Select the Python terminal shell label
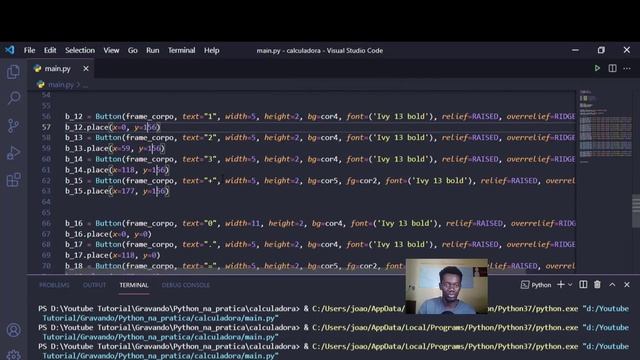Screen dimensions: 640x360 pyautogui.click(x=536, y=284)
